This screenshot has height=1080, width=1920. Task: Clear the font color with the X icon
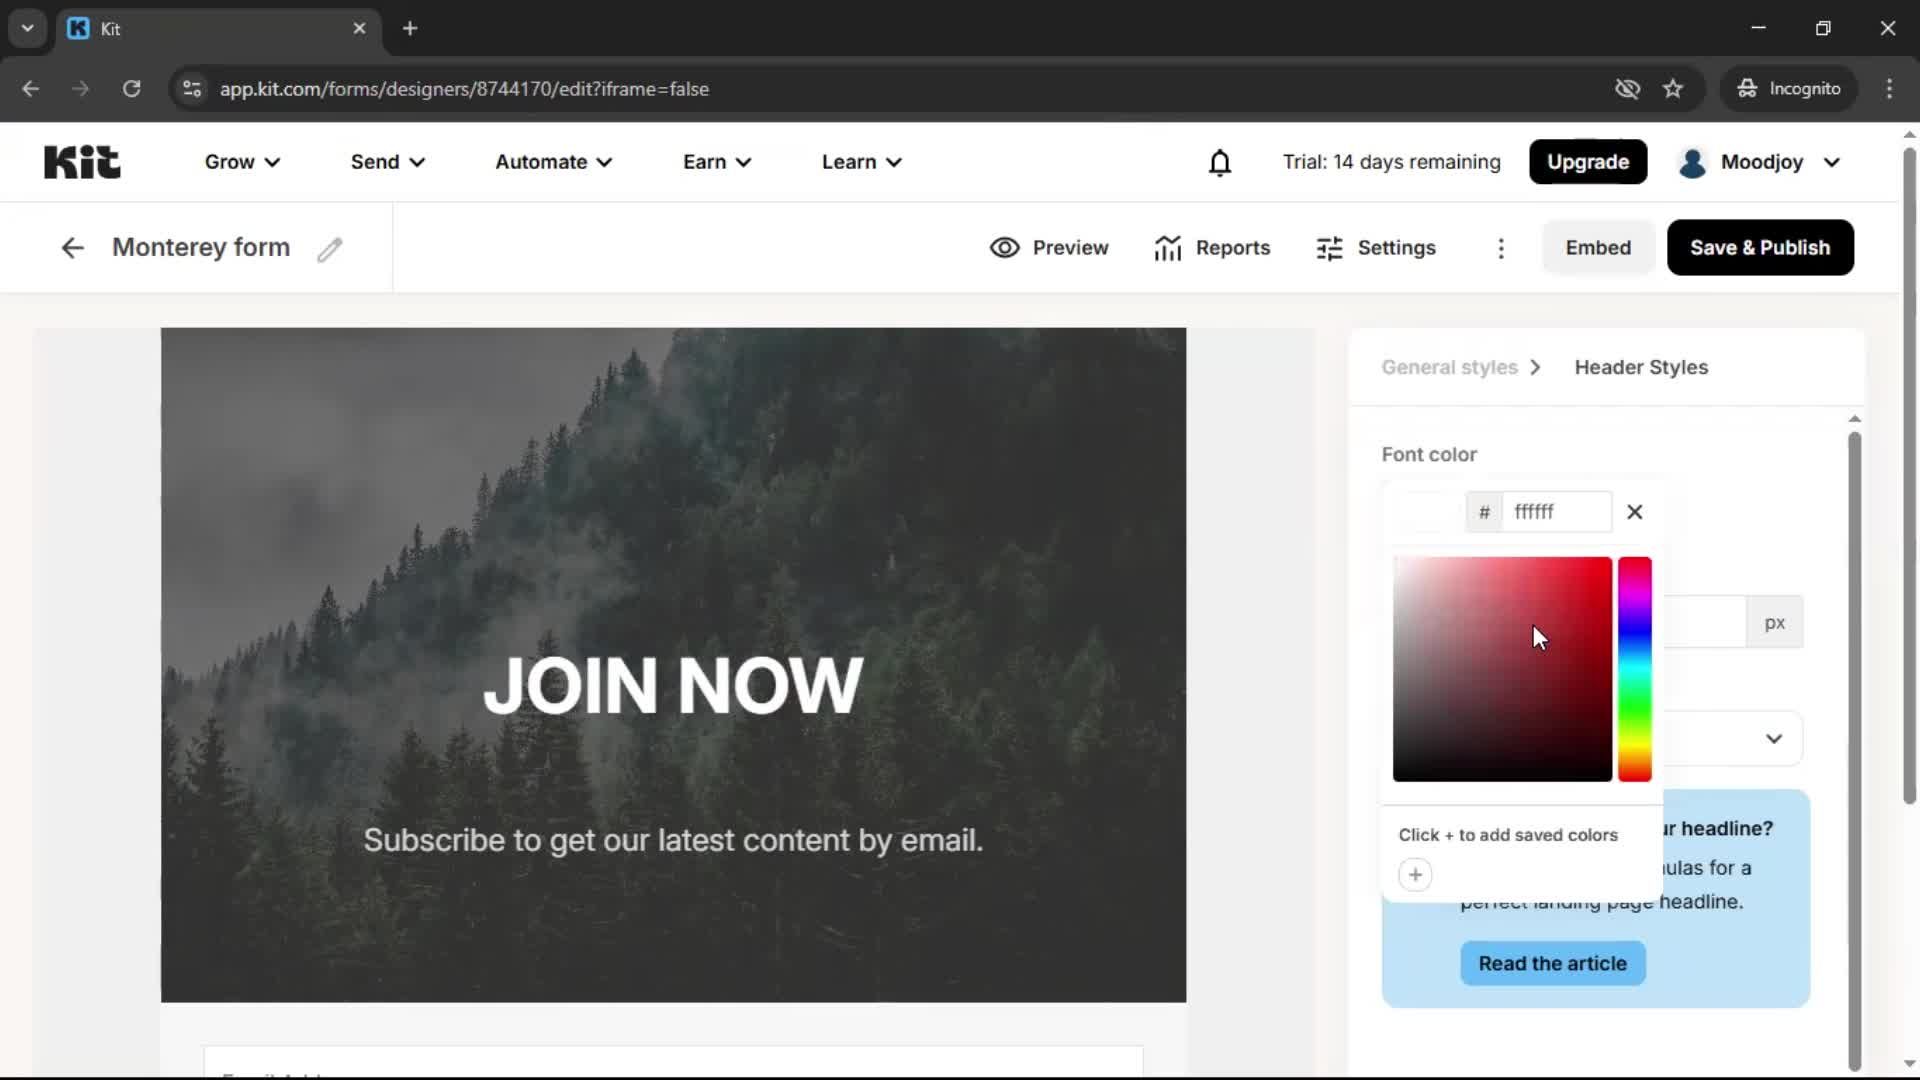(x=1634, y=511)
